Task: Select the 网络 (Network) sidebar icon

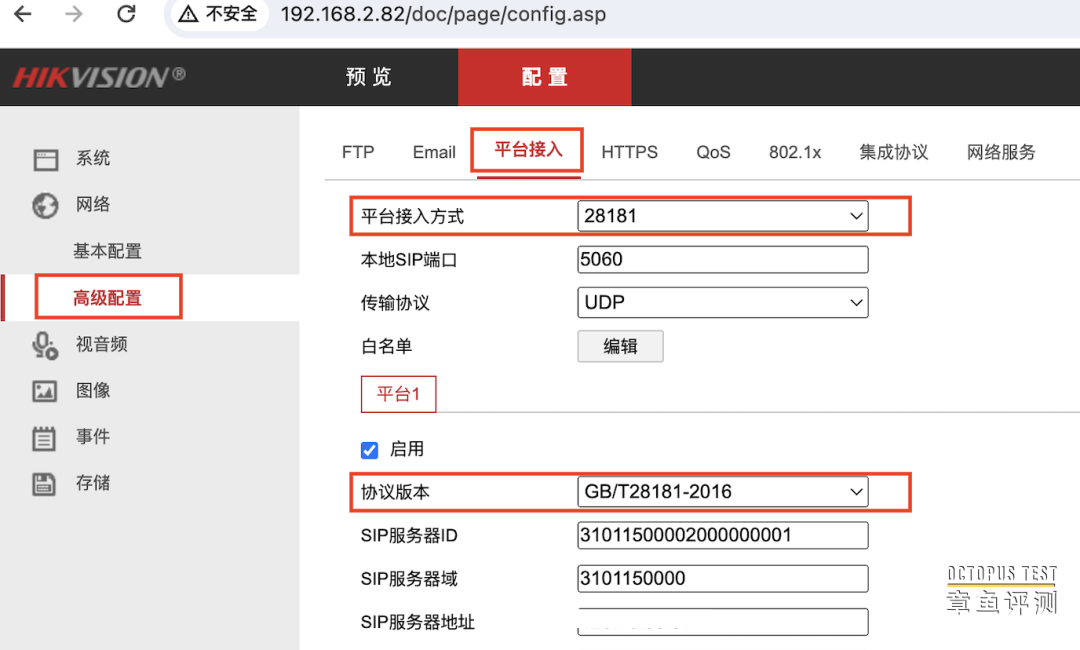Action: (x=92, y=204)
